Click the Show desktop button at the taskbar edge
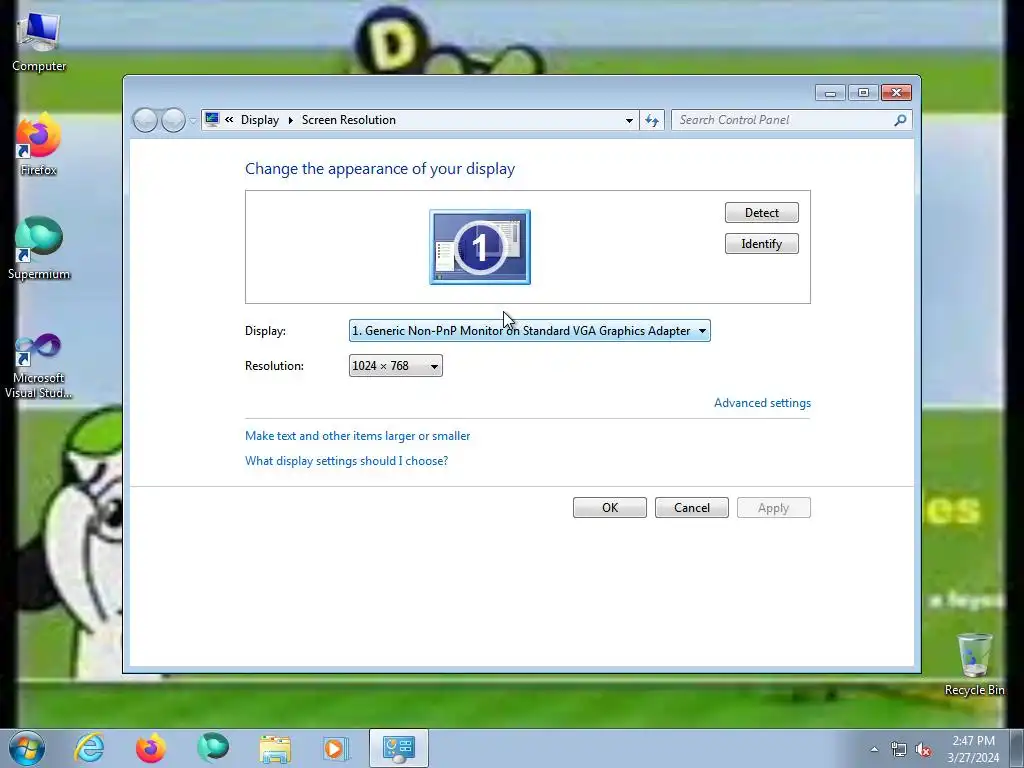Image resolution: width=1024 pixels, height=768 pixels. pyautogui.click(x=1017, y=748)
